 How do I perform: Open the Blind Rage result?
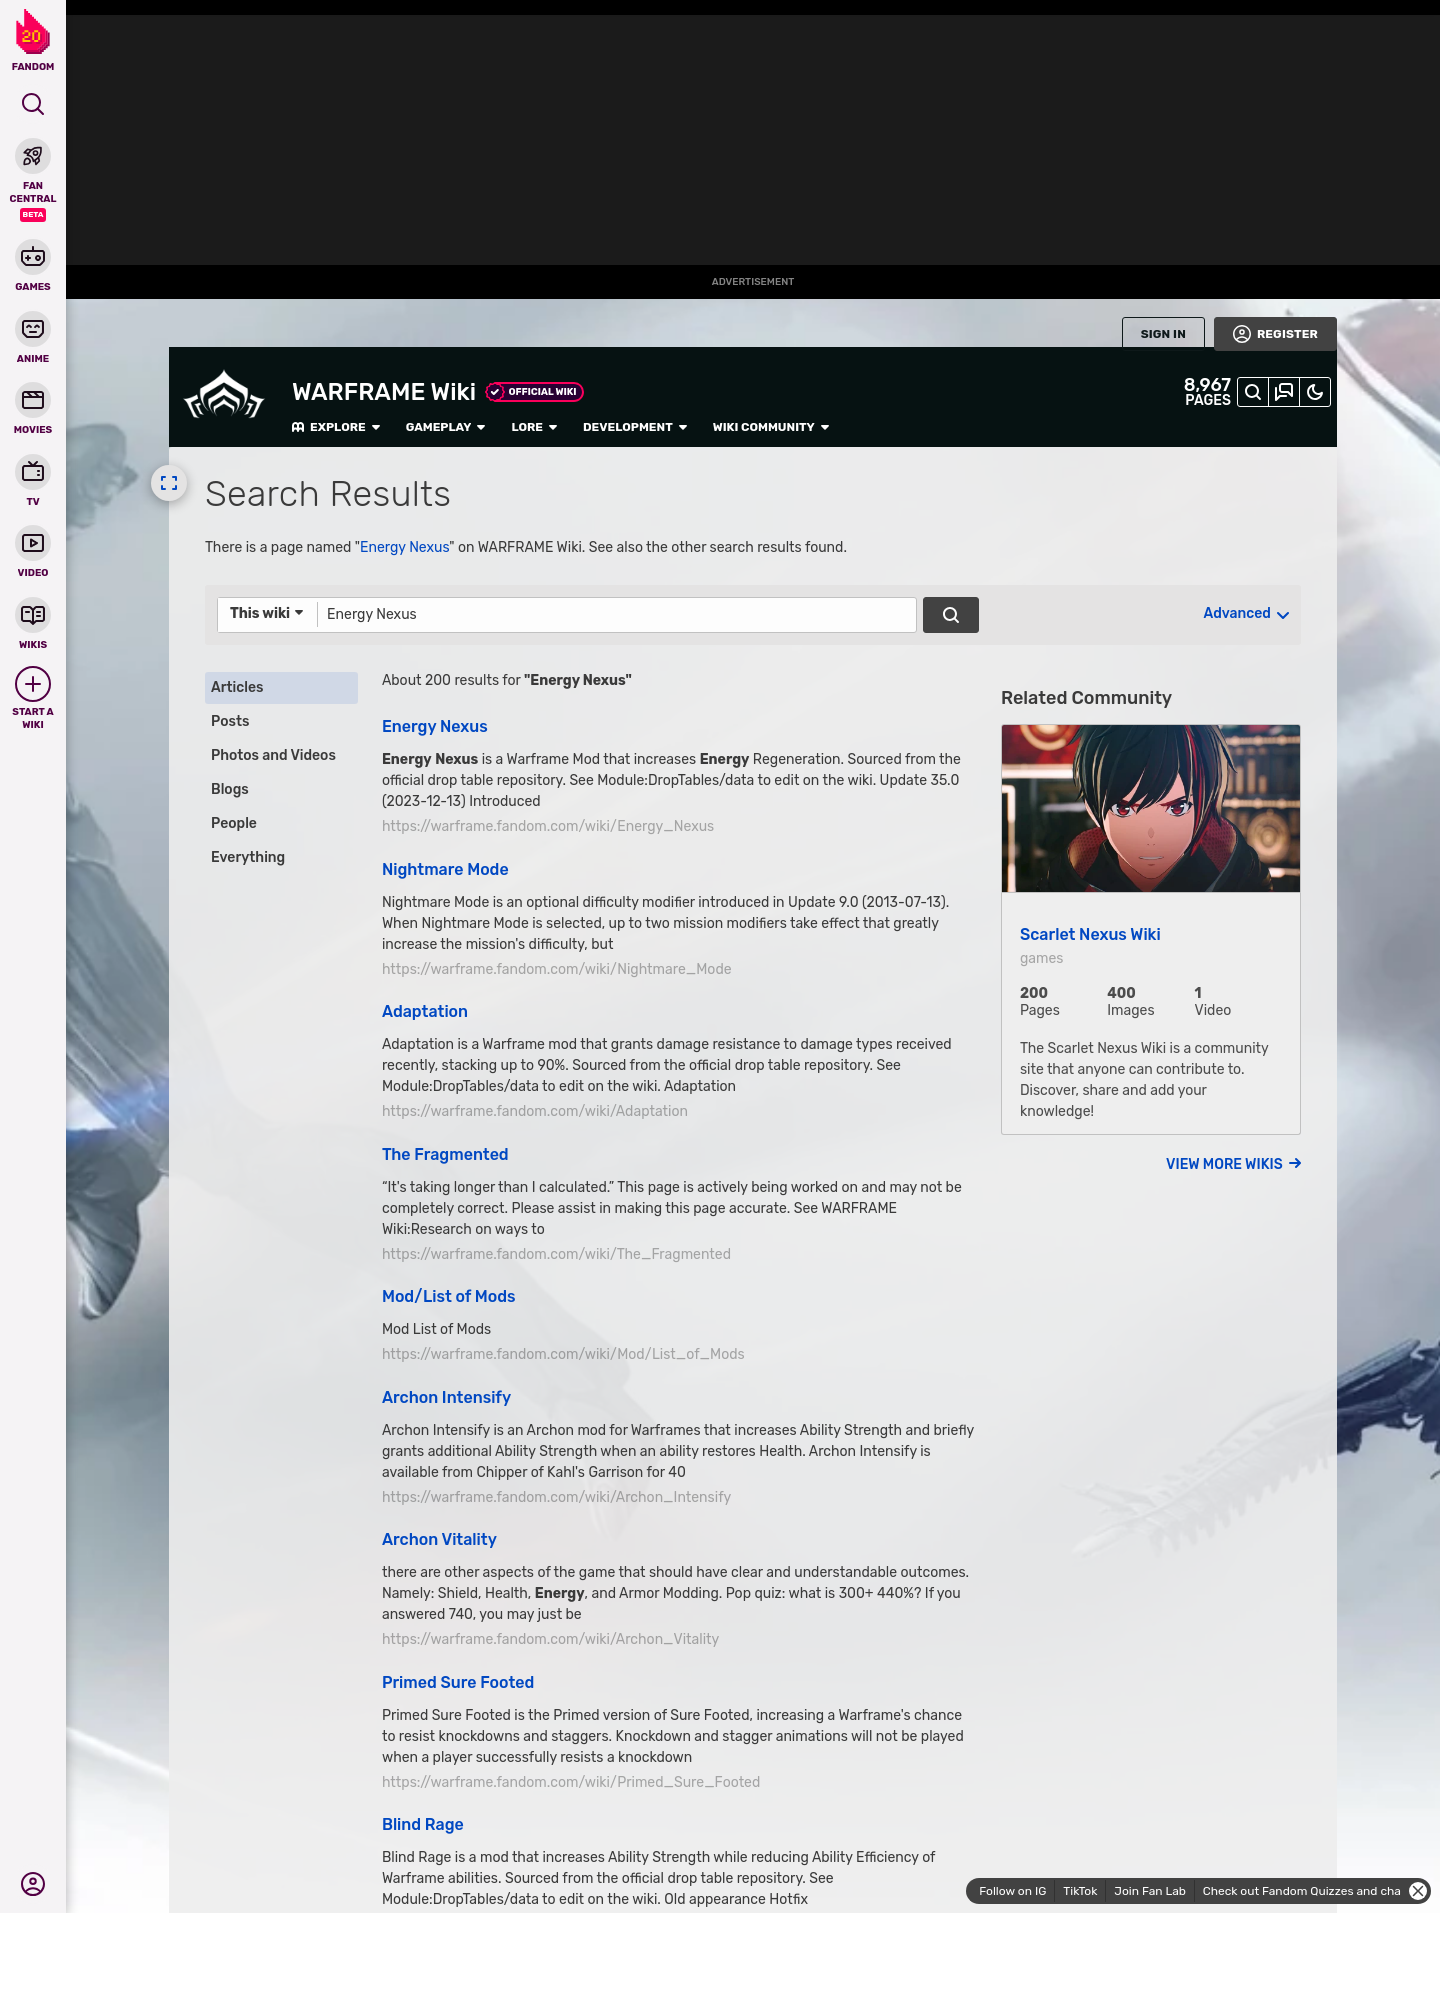423,1825
